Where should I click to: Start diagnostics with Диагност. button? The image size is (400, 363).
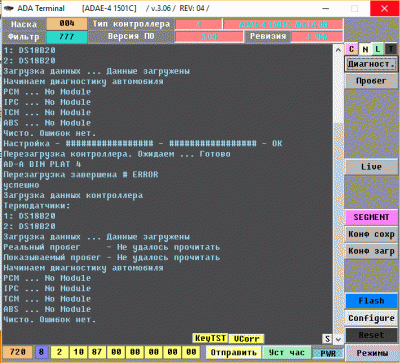click(371, 64)
